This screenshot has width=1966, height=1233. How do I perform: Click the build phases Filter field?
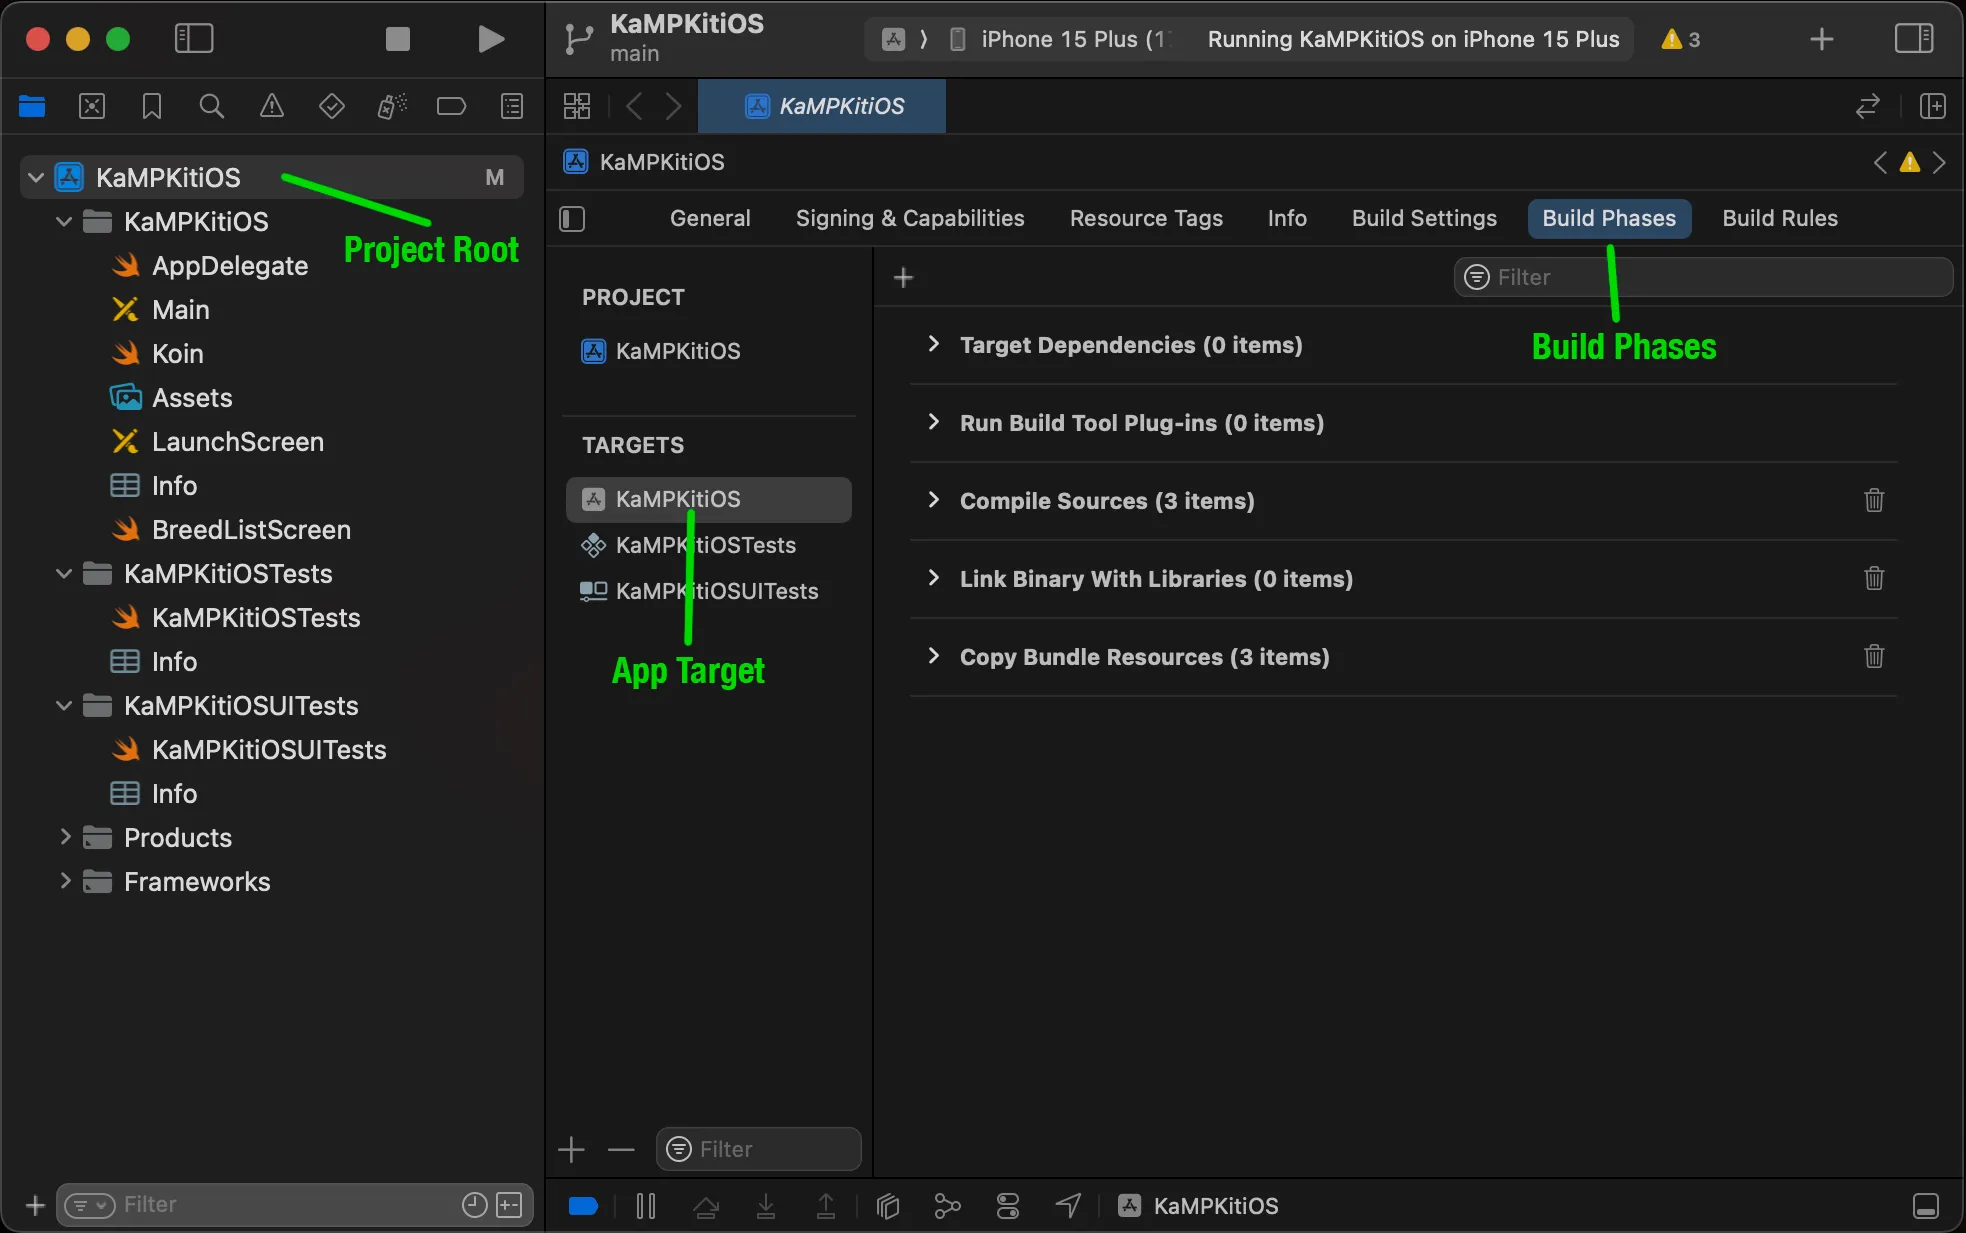tap(1703, 277)
